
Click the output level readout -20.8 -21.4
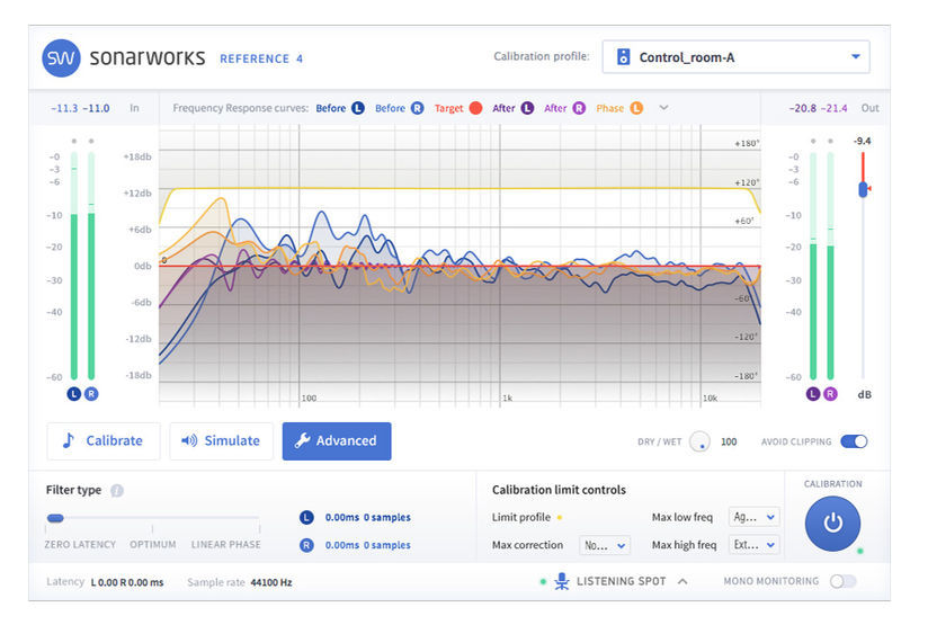click(818, 108)
